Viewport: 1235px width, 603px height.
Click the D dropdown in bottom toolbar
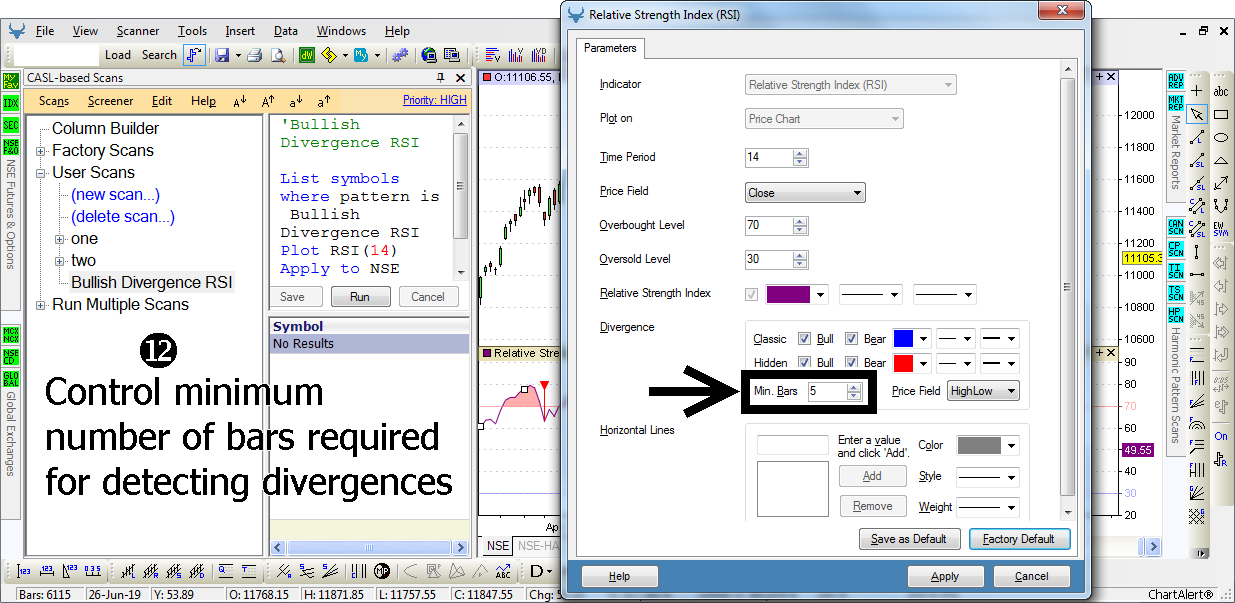pyautogui.click(x=541, y=571)
